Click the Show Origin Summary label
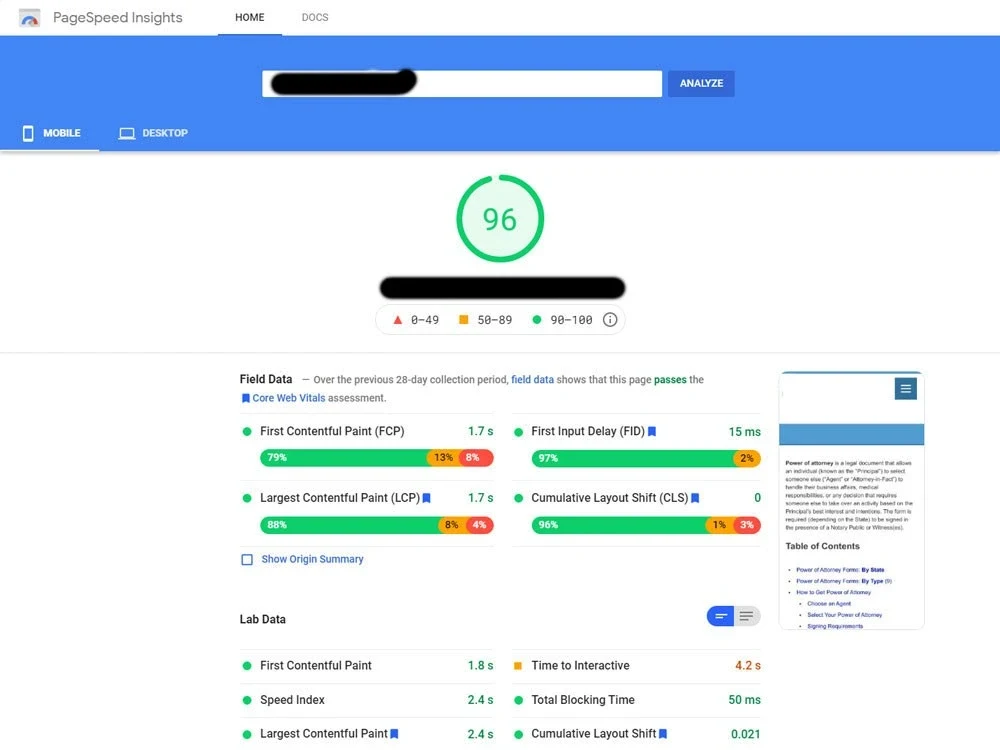The width and height of the screenshot is (1000, 750). [x=312, y=559]
